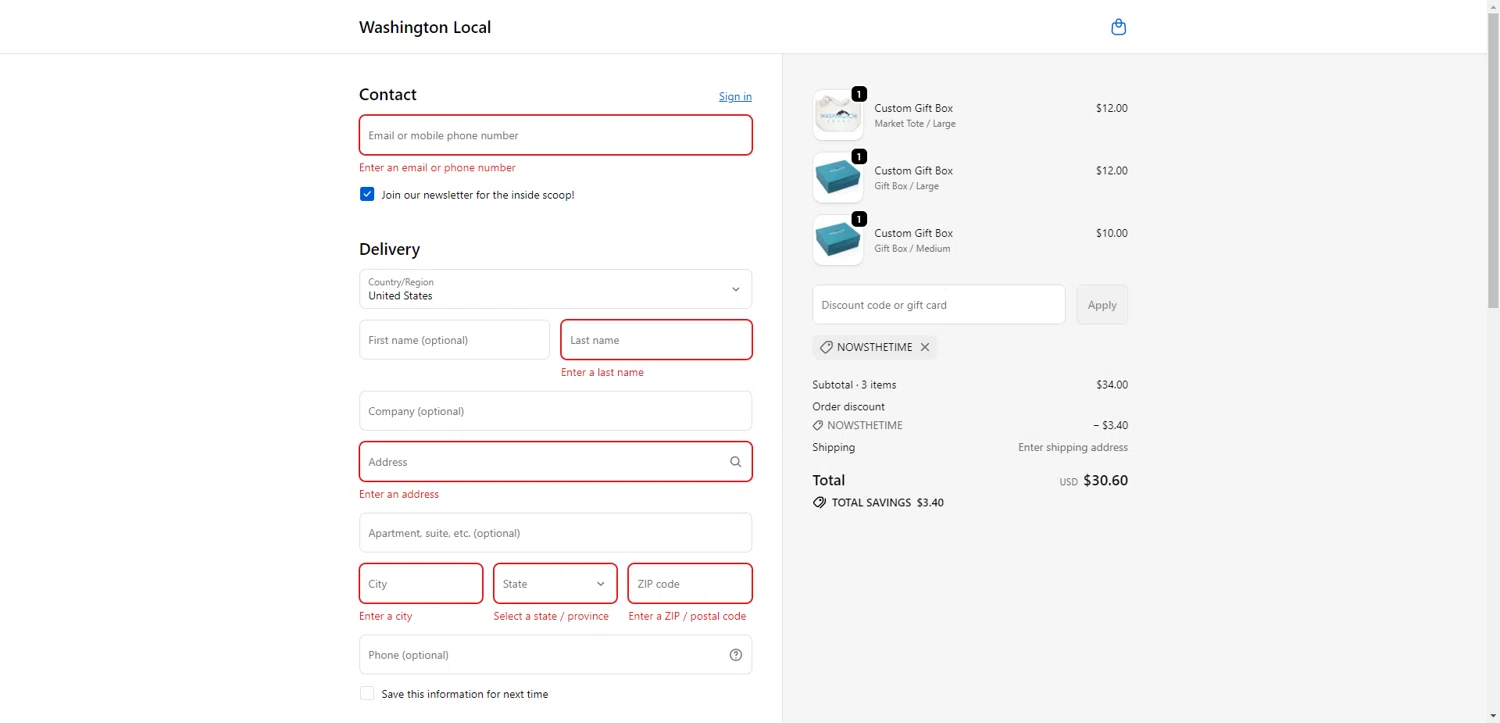Click the 'Enter an email or phone number' error
Viewport: 1500px width, 723px height.
pyautogui.click(x=437, y=168)
